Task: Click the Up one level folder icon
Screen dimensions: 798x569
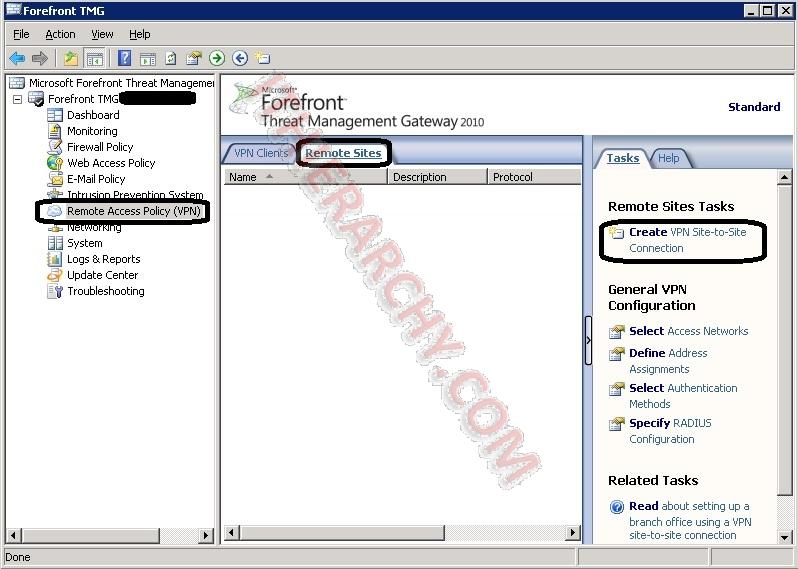Action: [x=71, y=59]
